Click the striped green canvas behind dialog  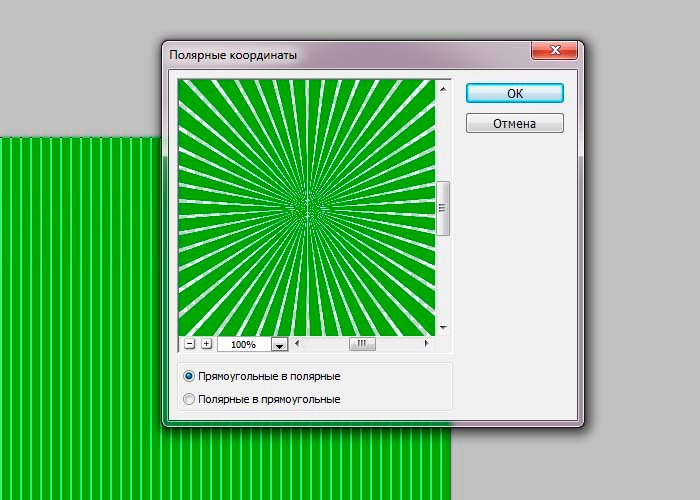pyautogui.click(x=80, y=320)
